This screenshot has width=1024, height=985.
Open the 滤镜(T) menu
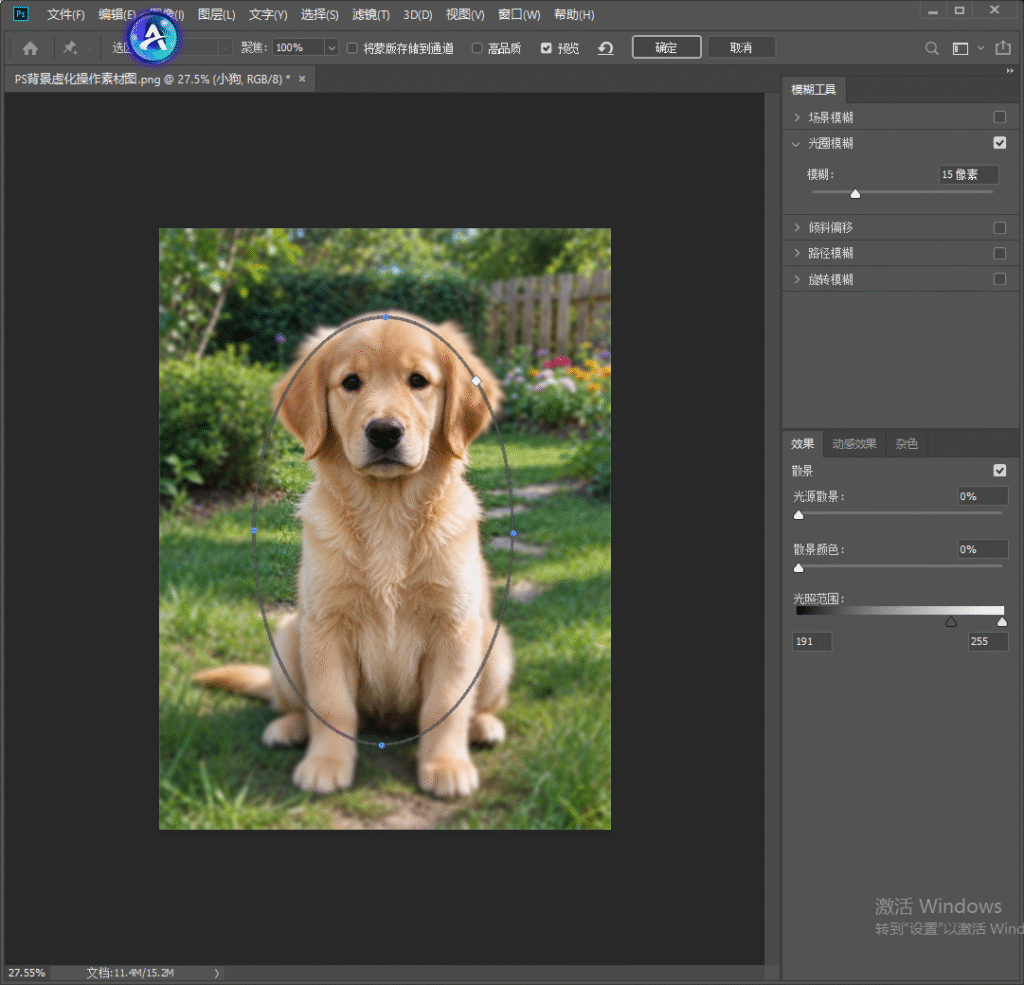point(370,14)
